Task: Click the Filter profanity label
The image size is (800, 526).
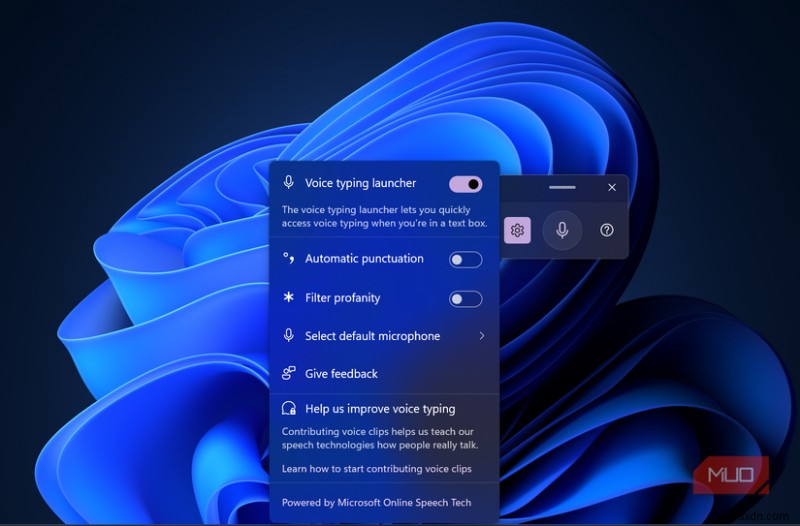Action: click(x=342, y=298)
